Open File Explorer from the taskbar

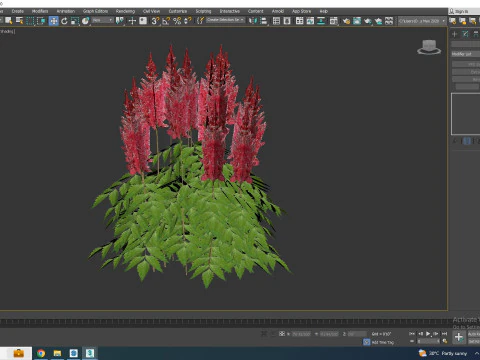point(57,353)
